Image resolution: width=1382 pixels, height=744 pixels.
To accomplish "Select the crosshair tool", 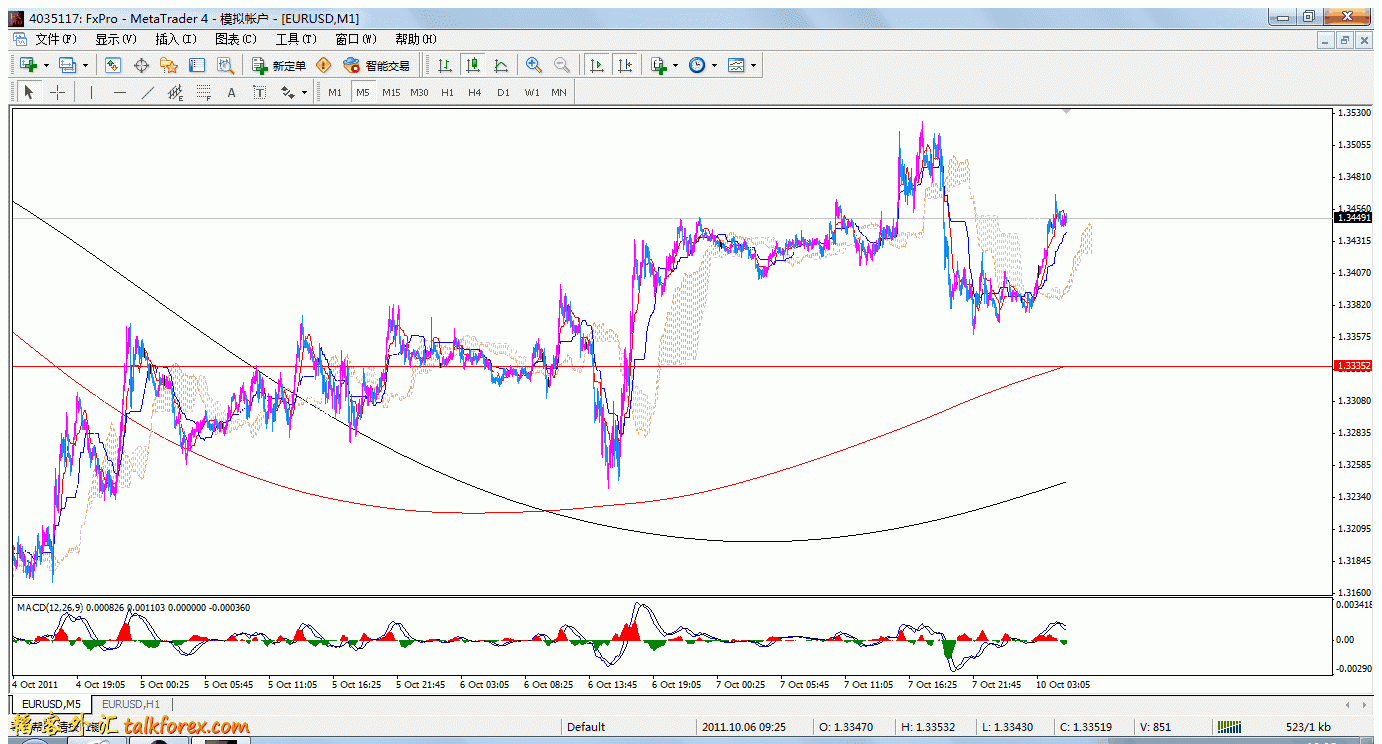I will coord(58,92).
